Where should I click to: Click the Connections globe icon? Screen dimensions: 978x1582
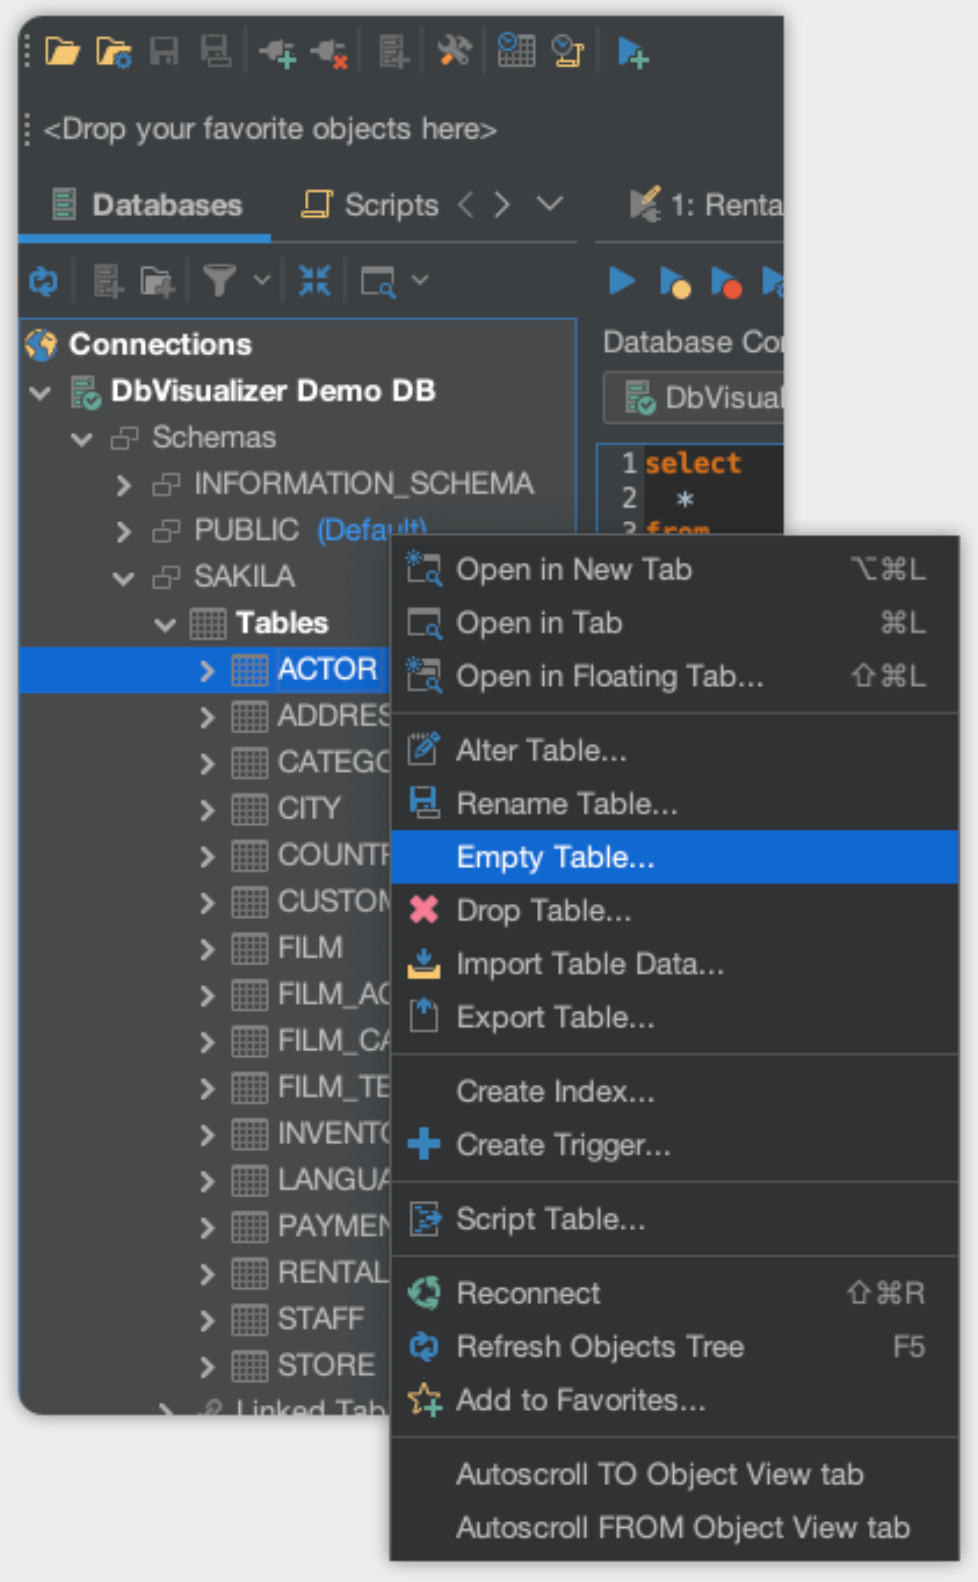(42, 344)
